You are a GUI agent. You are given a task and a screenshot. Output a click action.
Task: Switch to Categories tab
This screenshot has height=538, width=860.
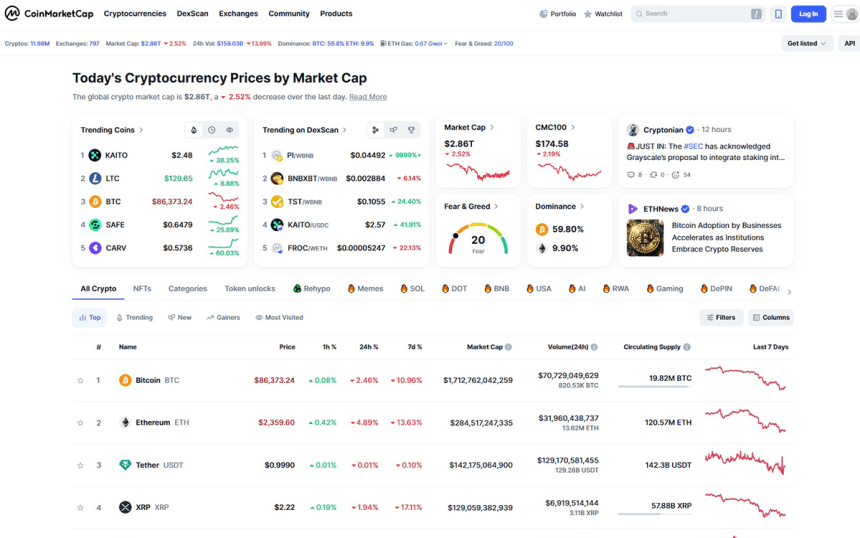pos(188,289)
